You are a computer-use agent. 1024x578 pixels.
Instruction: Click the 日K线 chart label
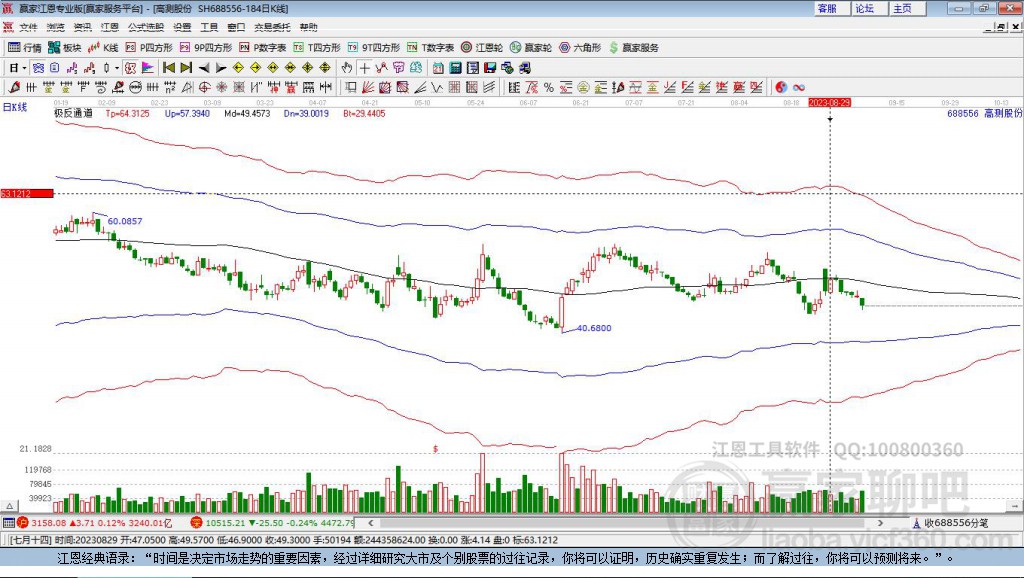[x=15, y=107]
